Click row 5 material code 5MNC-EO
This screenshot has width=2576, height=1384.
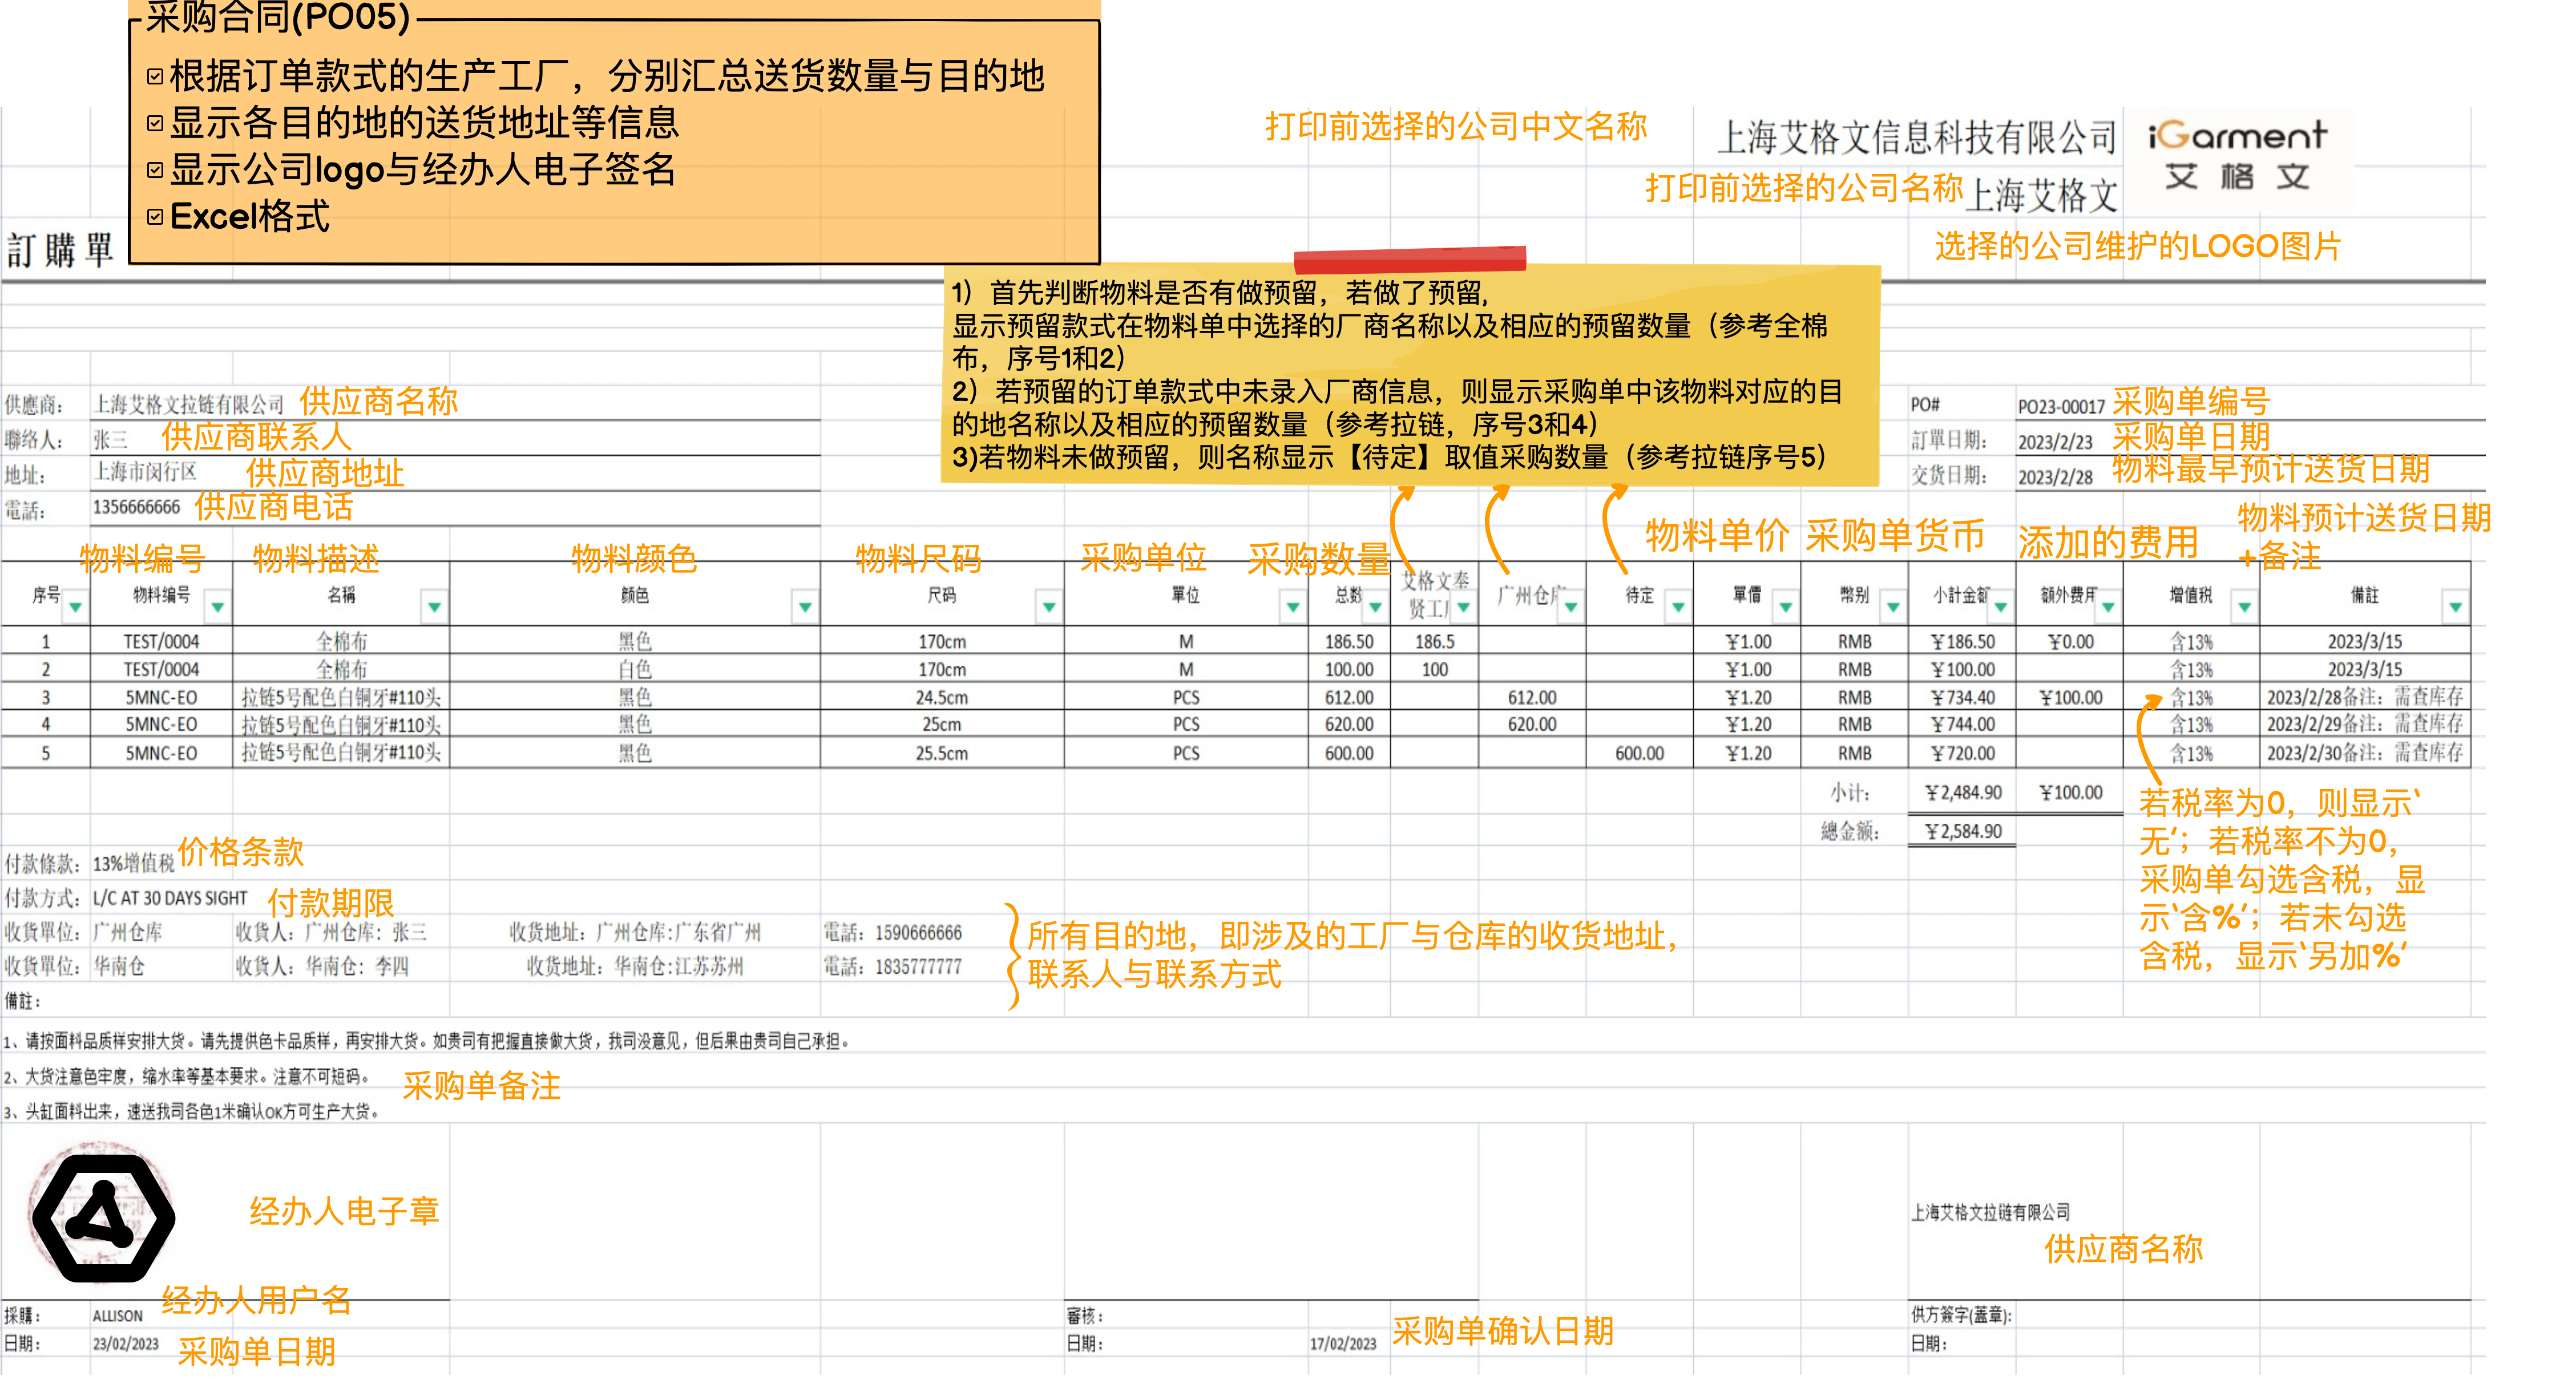(161, 754)
